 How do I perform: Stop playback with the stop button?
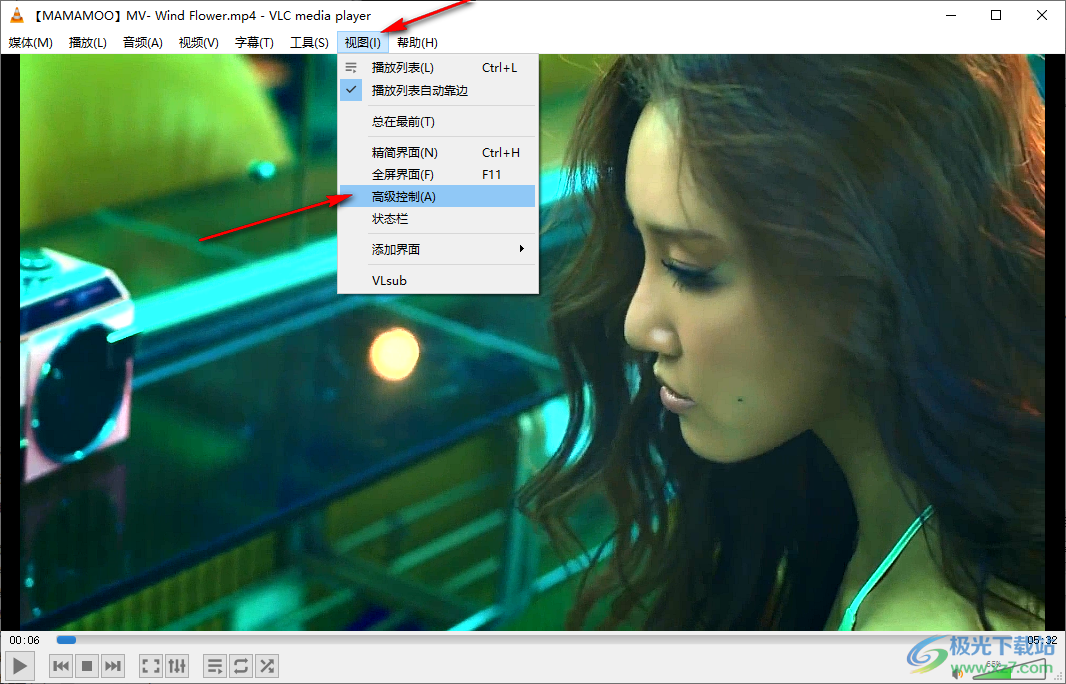pyautogui.click(x=87, y=666)
